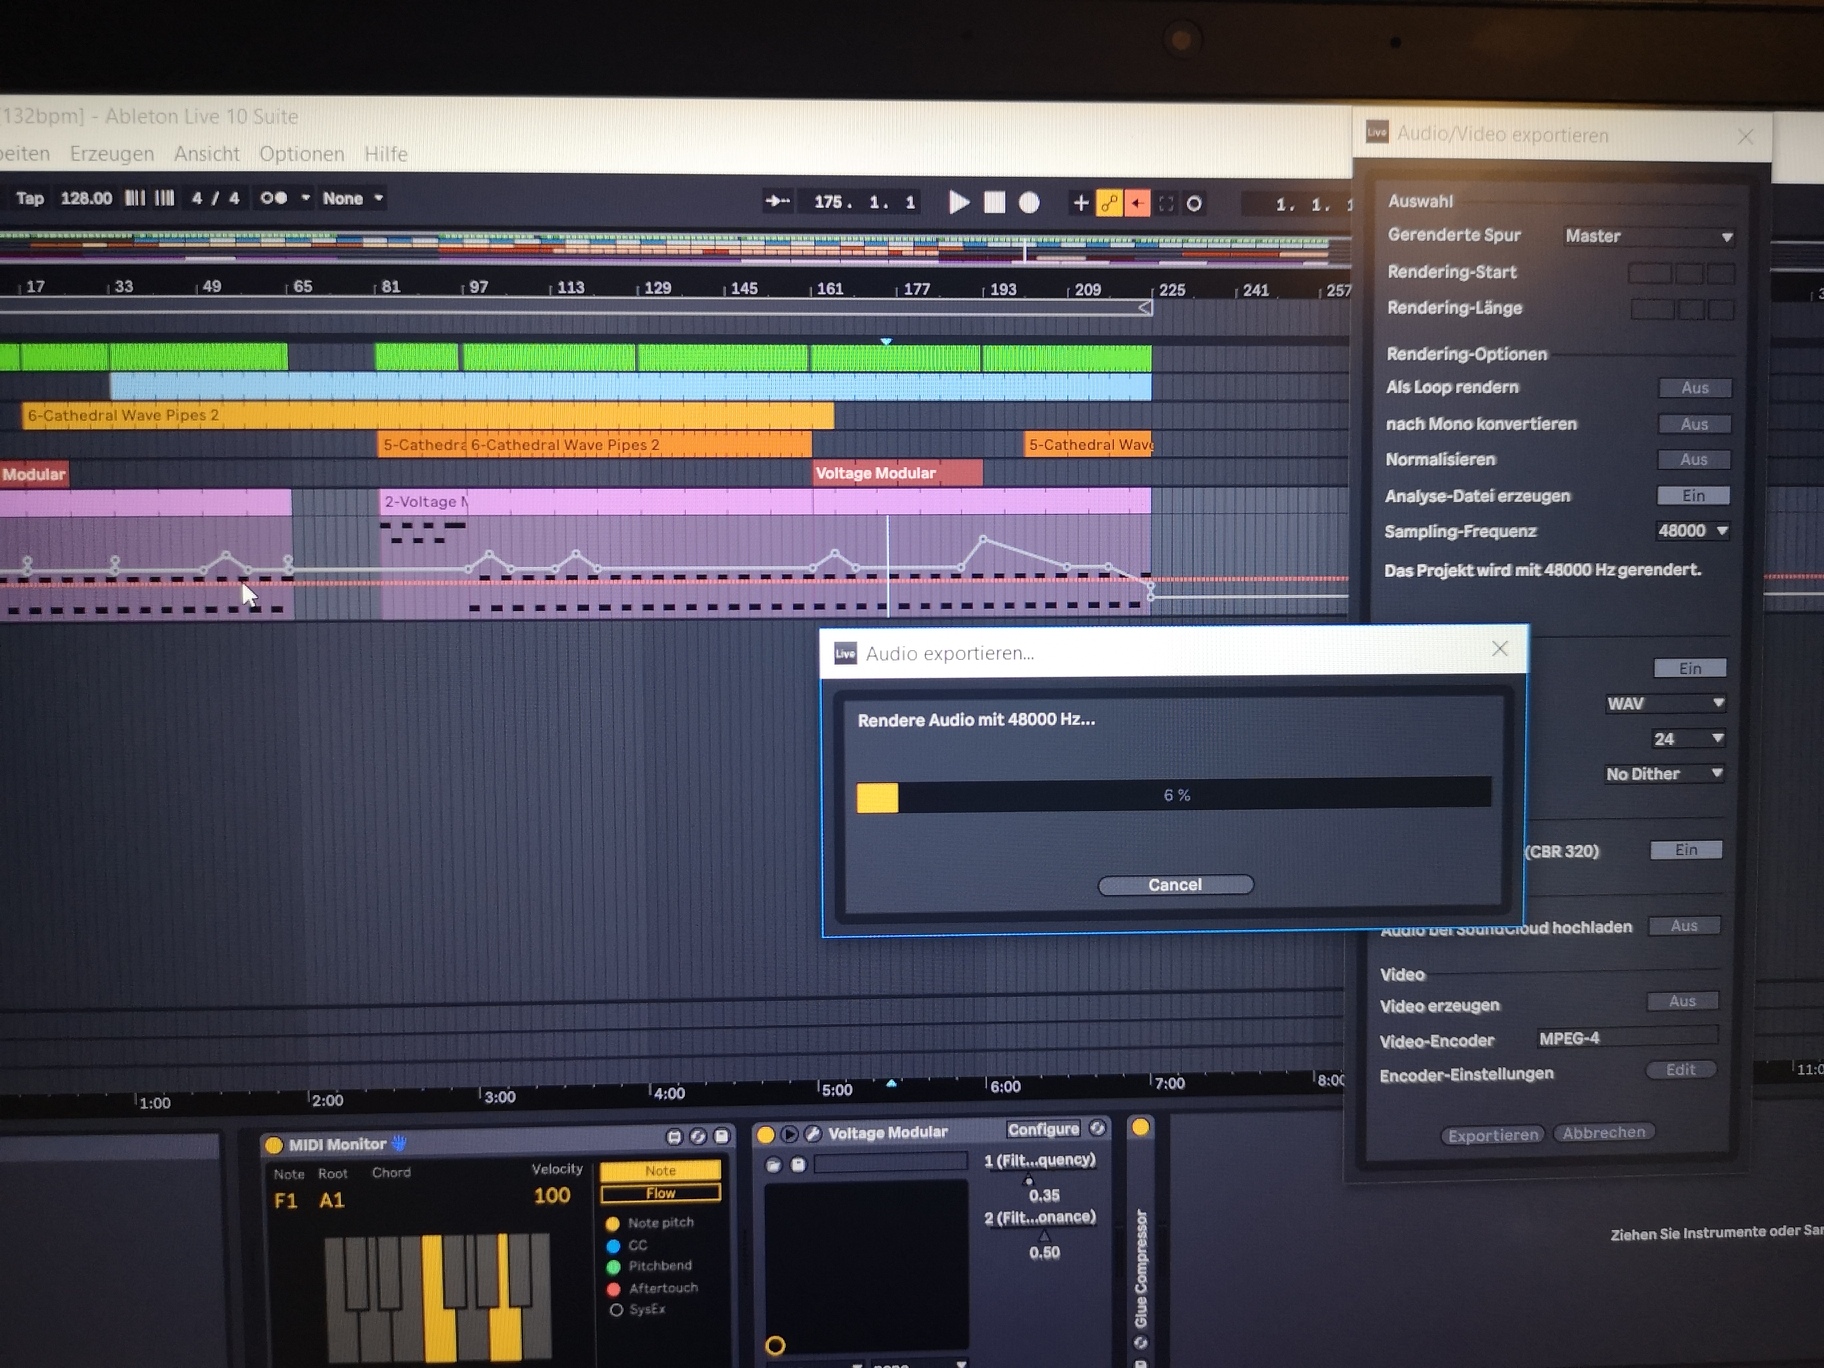This screenshot has width=1824, height=1368.
Task: Open the metronome settings dropdown arrow
Action: click(305, 198)
